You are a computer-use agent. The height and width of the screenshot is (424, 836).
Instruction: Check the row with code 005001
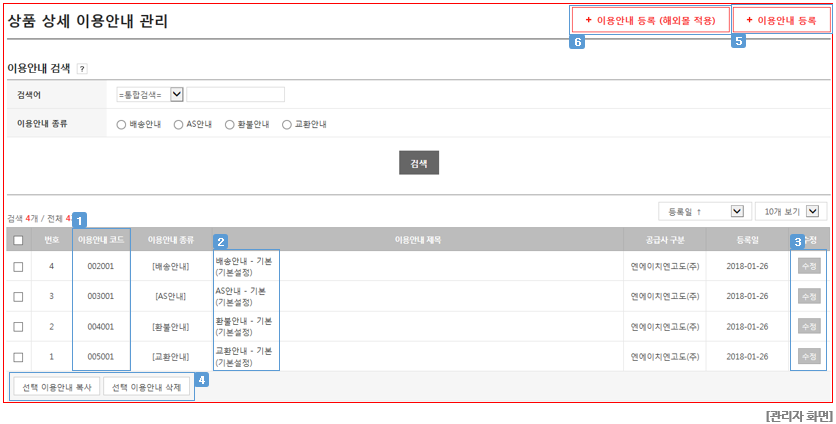click(x=18, y=357)
